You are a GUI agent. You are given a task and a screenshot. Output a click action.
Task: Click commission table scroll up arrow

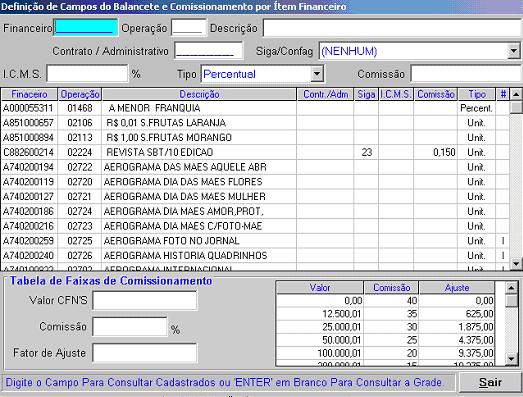pos(511,287)
